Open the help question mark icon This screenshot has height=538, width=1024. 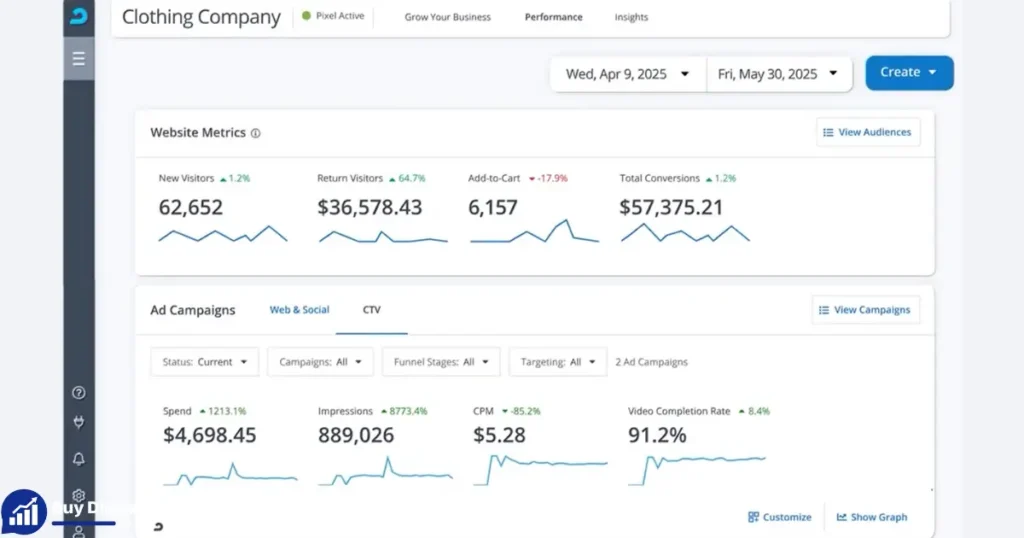pyautogui.click(x=78, y=392)
